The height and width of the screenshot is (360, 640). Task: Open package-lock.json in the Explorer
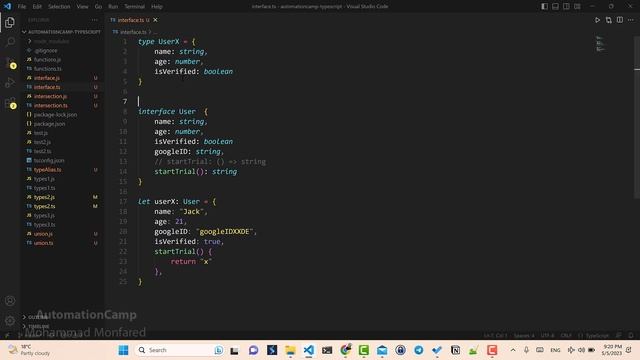click(61, 115)
